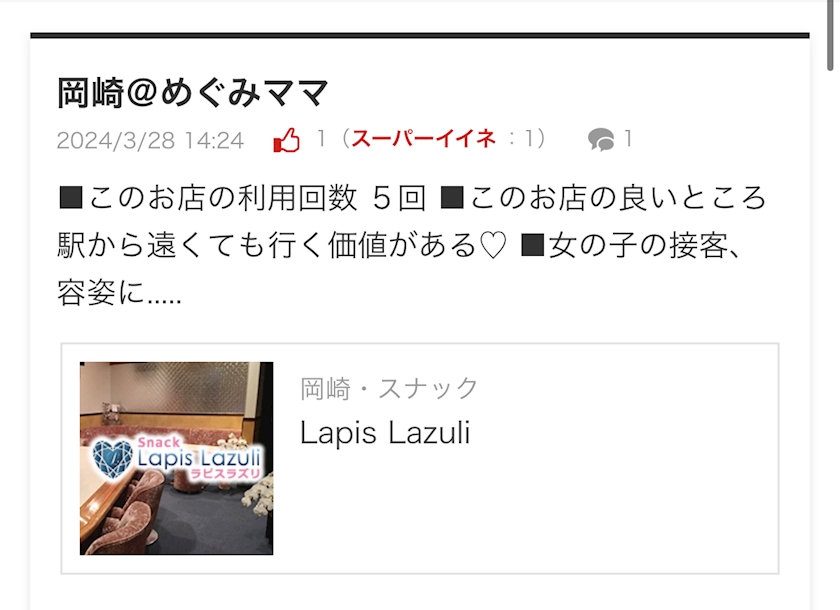Click the heart diamond logo in thumbnail
The height and width of the screenshot is (610, 840).
pyautogui.click(x=112, y=459)
